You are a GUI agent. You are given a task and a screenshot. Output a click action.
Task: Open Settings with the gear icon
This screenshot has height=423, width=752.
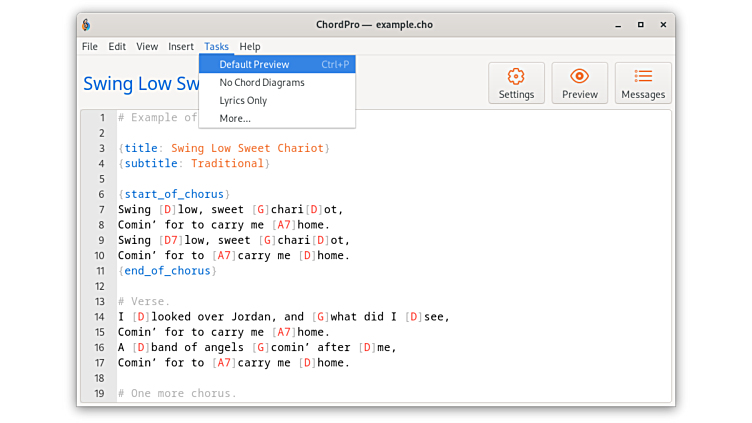[x=516, y=83]
